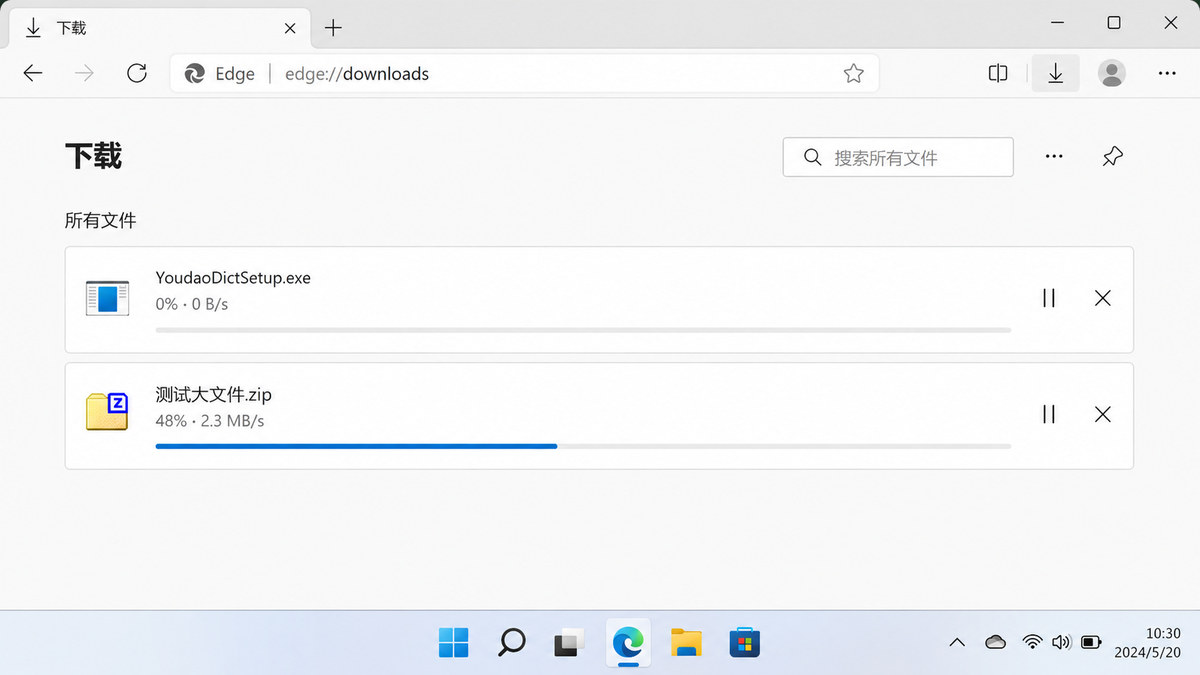Cancel the YoudaoDictSetup.exe download
The image size is (1200, 675).
point(1103,298)
